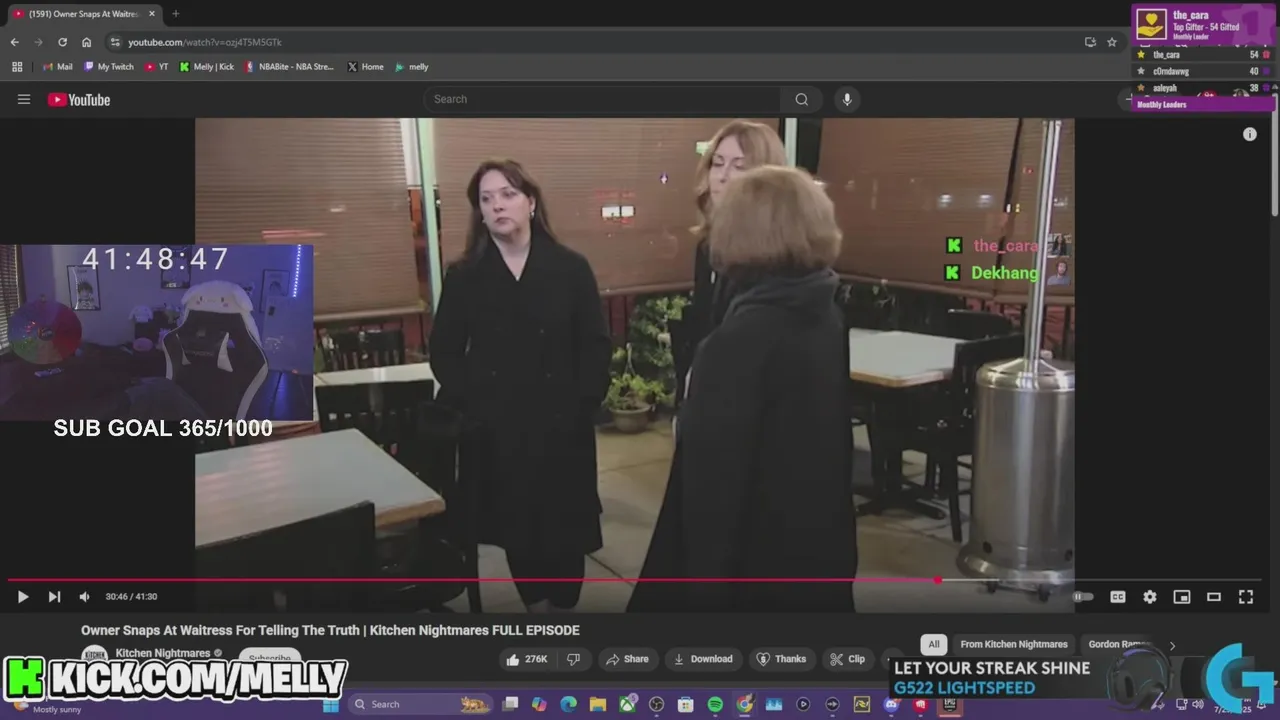
Task: Open the Kitchen Nightmares channel name
Action: pos(163,653)
